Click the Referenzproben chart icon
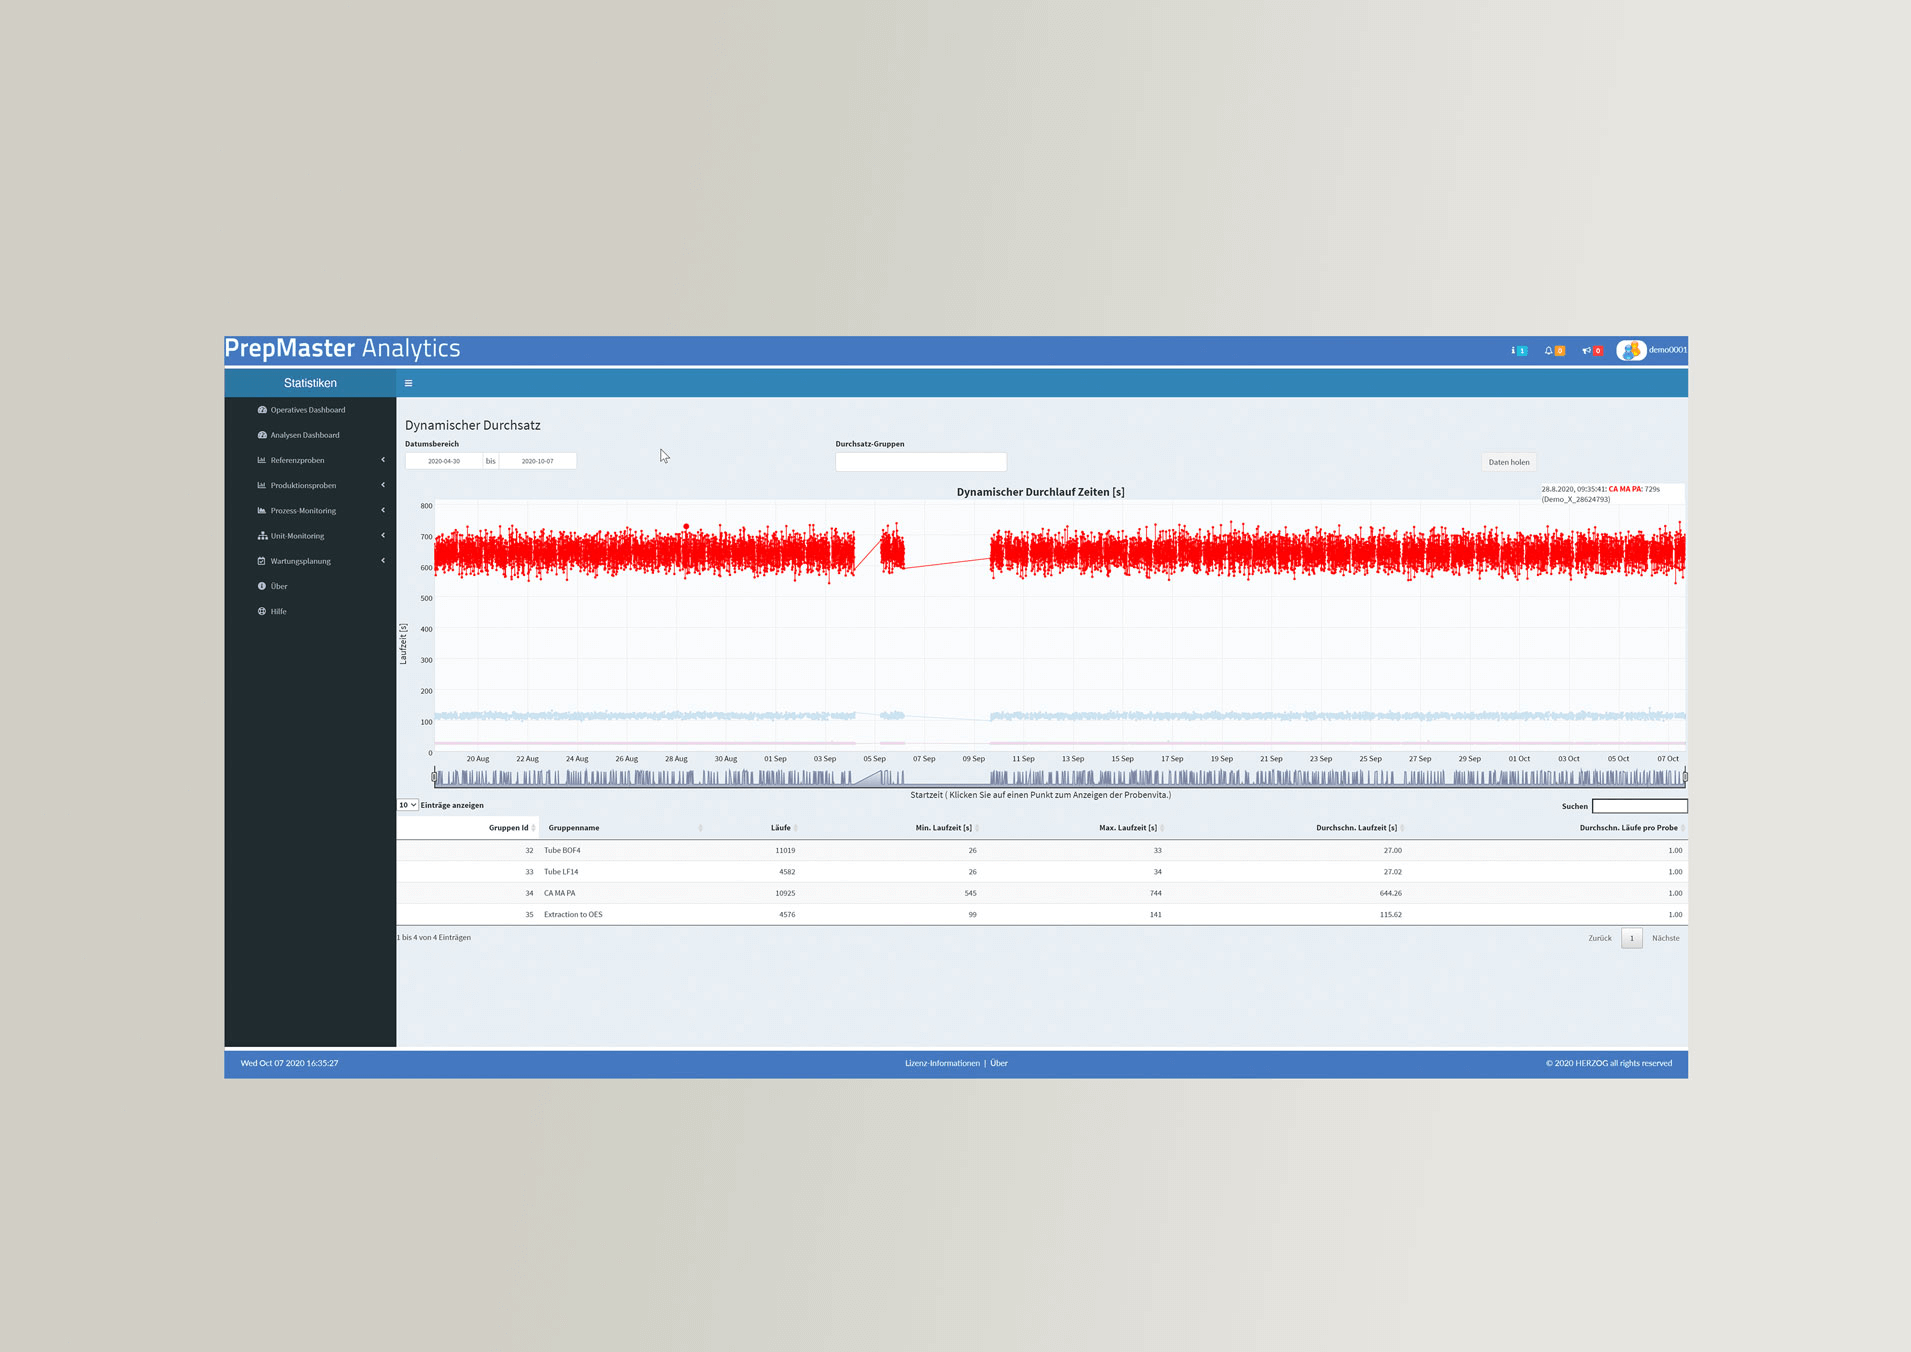The height and width of the screenshot is (1352, 1911). 262,460
